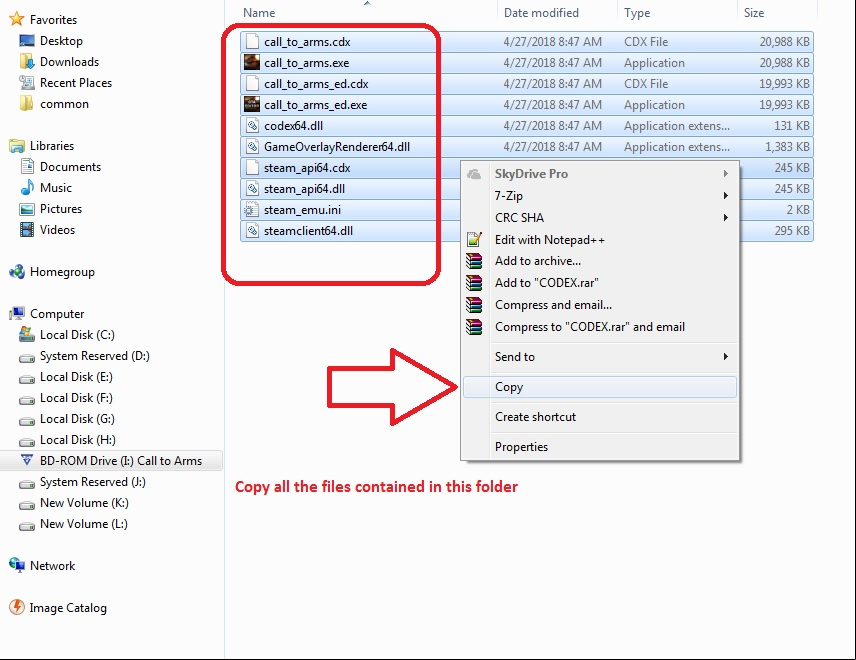
Task: Click the GameOverlayRenderer64.dll file icon
Action: tap(252, 146)
